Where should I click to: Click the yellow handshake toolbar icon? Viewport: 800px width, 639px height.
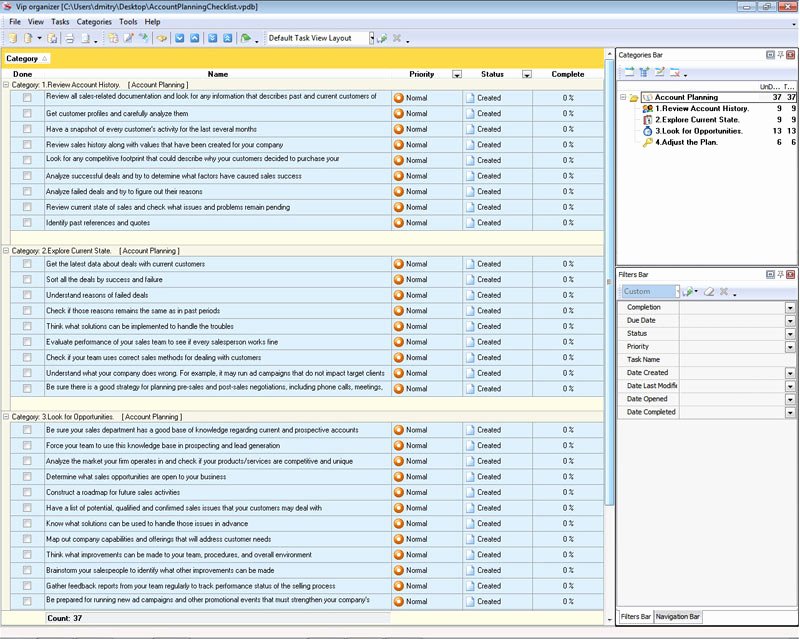(162, 38)
